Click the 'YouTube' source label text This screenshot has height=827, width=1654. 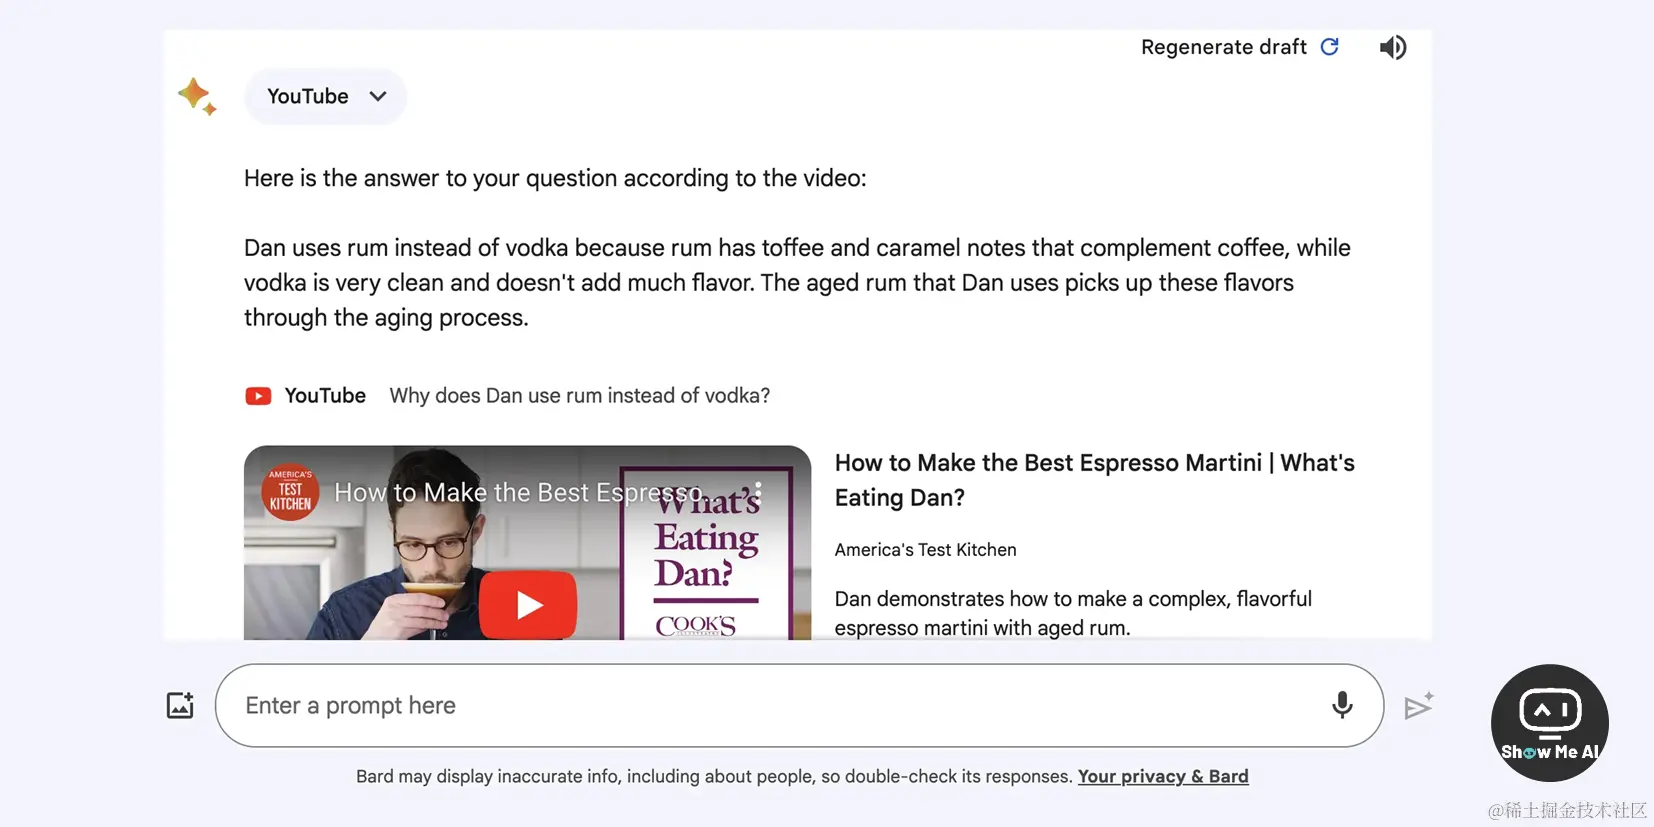click(325, 396)
